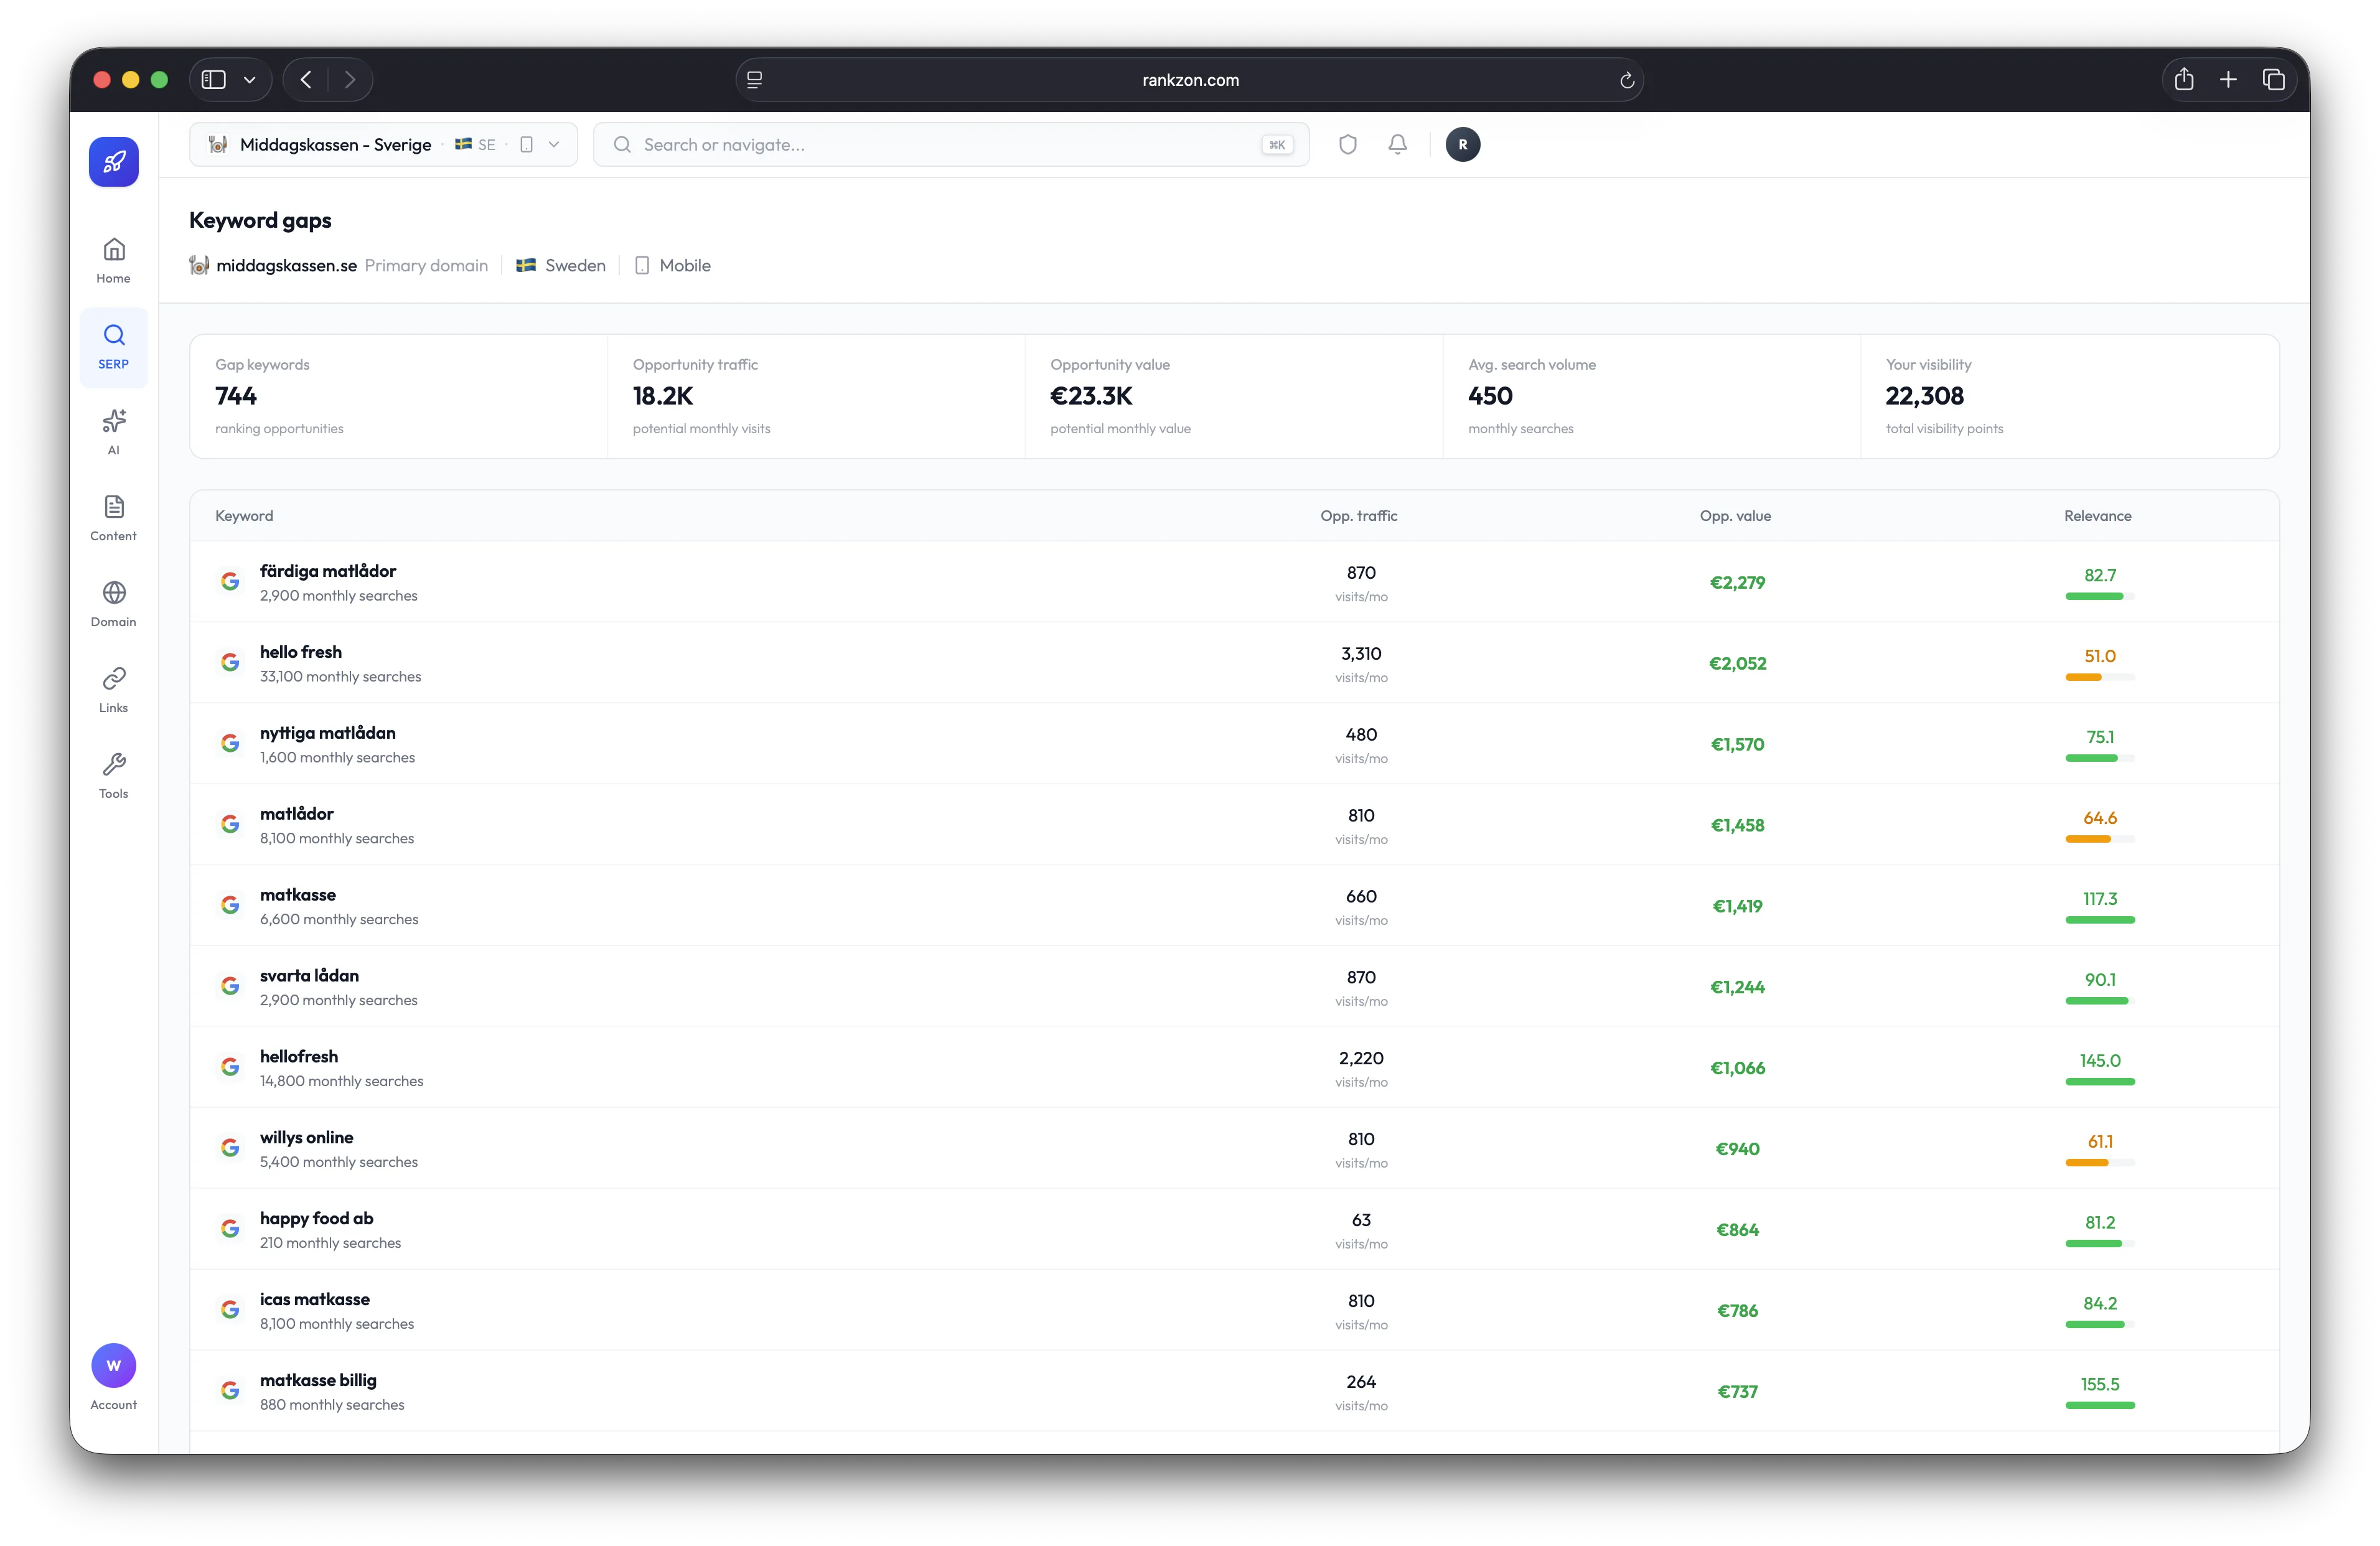The image size is (2380, 1546).
Task: Expand the Middagskassen - Sverige project selector
Action: [383, 145]
